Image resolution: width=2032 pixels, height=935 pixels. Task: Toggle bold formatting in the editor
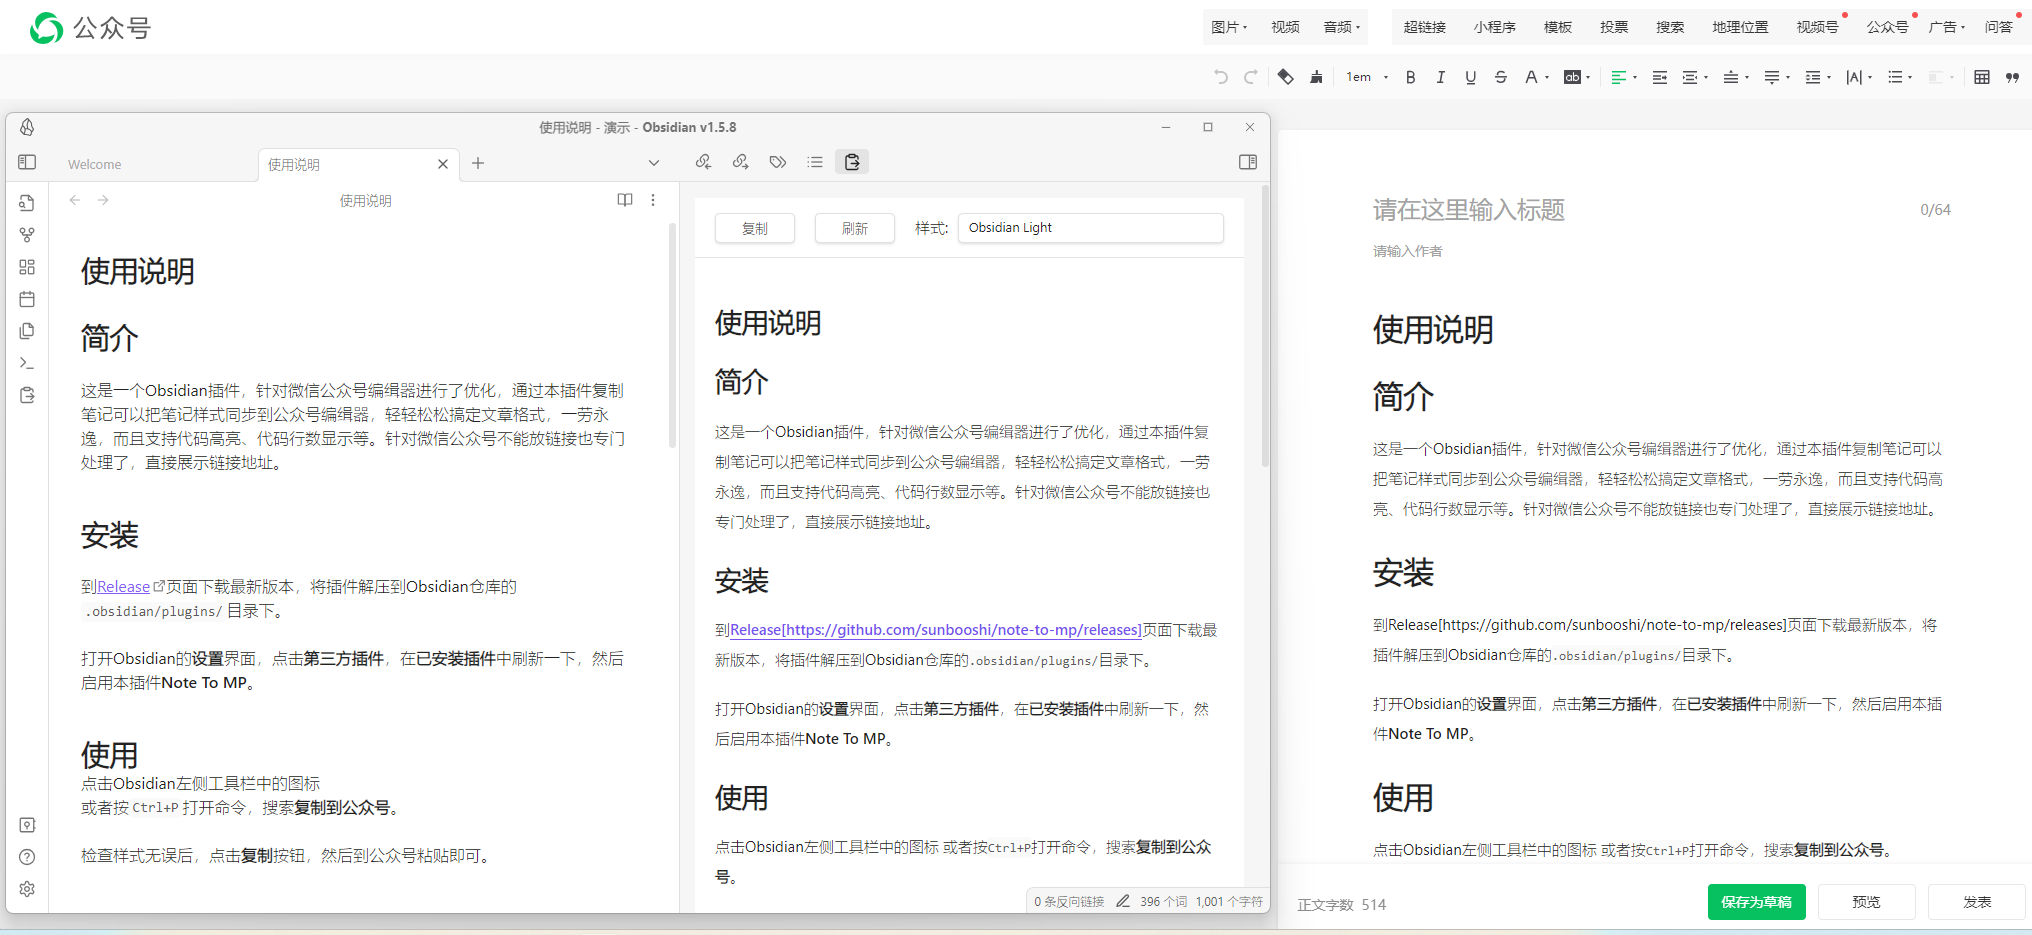pos(1410,77)
